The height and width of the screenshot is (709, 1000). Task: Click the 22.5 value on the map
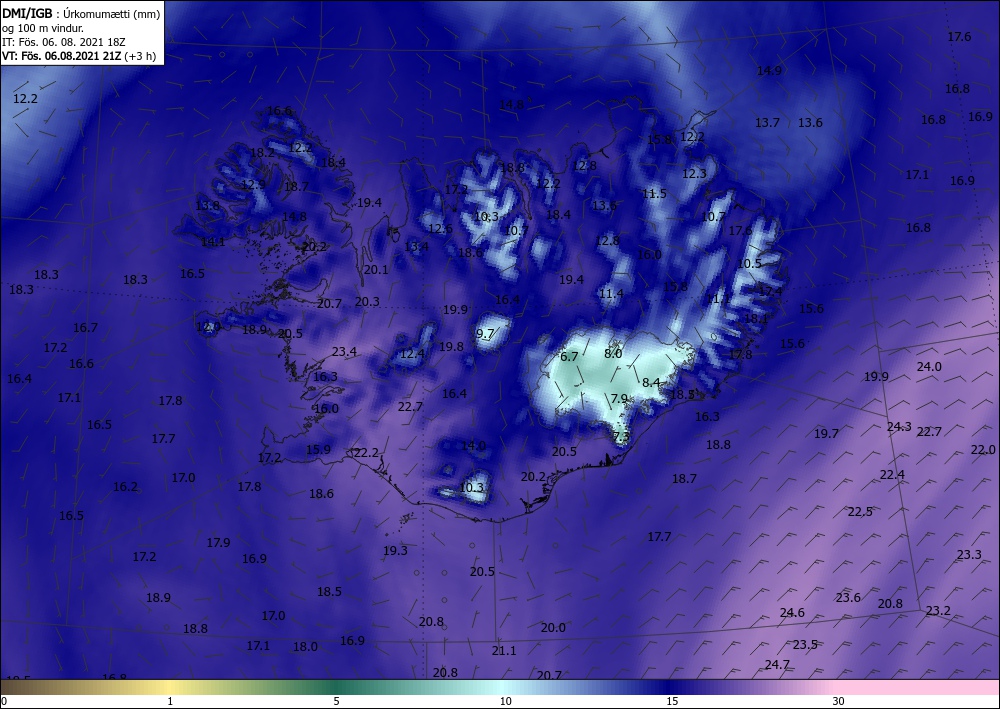click(x=860, y=511)
